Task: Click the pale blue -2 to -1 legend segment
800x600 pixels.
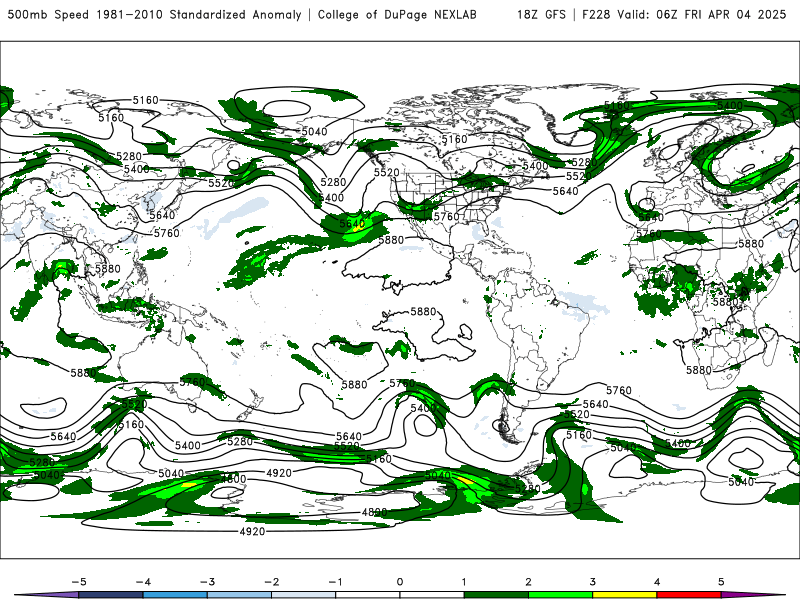Action: coord(304,595)
